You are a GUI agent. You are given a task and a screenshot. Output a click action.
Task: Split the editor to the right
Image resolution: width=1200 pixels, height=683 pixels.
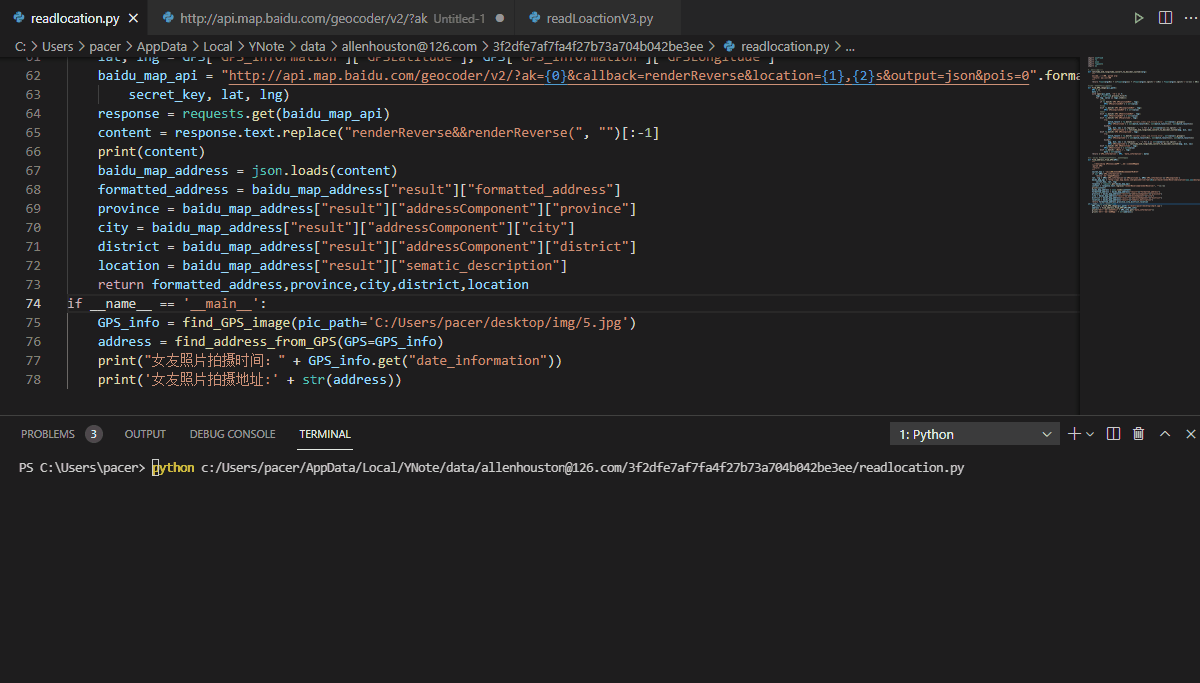(1165, 18)
